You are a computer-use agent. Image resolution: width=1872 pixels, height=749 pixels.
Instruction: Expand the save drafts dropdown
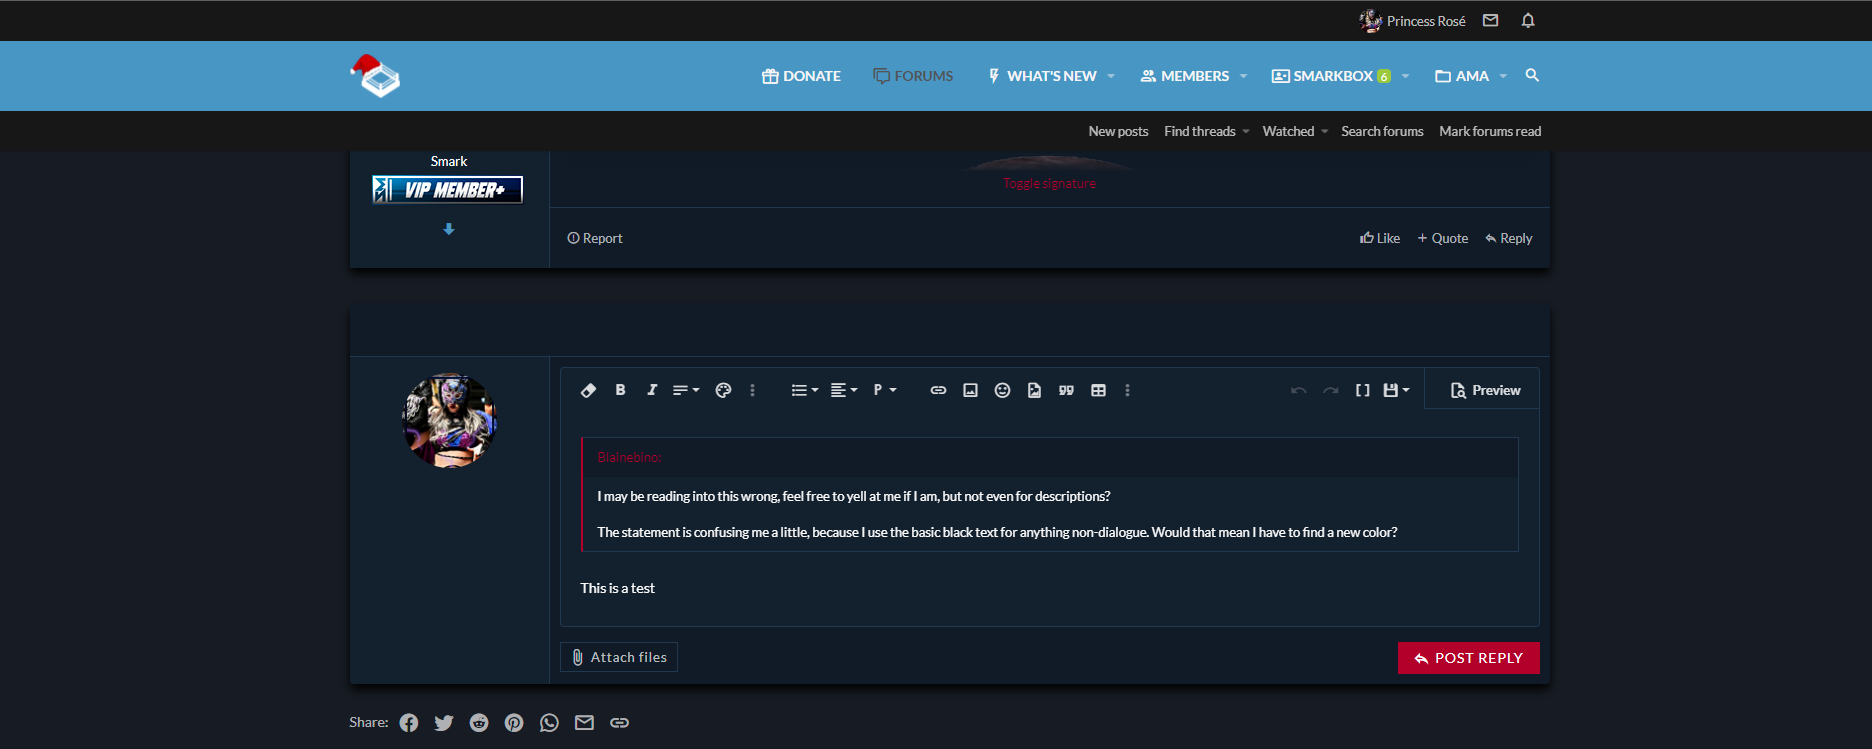coord(1396,390)
